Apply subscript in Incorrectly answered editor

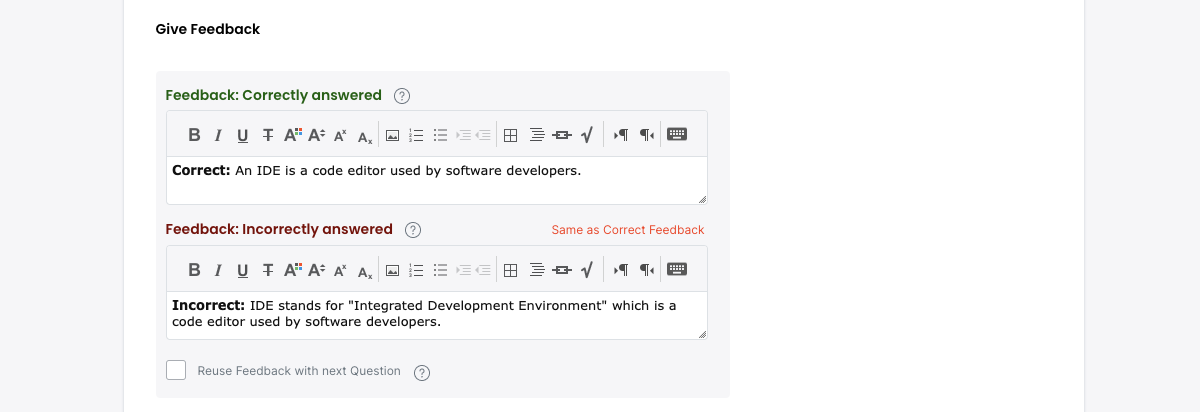click(365, 270)
